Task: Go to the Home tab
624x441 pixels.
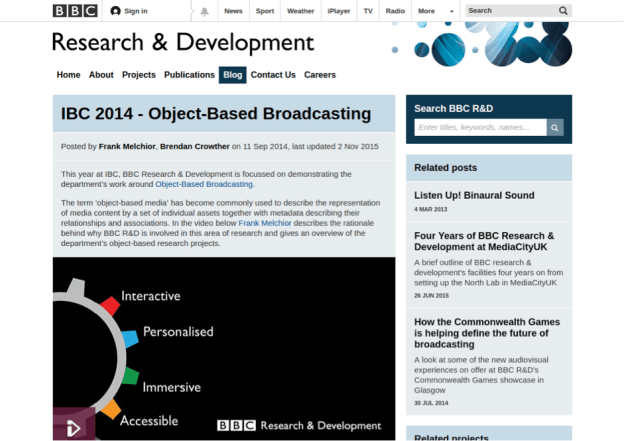Action: [68, 75]
